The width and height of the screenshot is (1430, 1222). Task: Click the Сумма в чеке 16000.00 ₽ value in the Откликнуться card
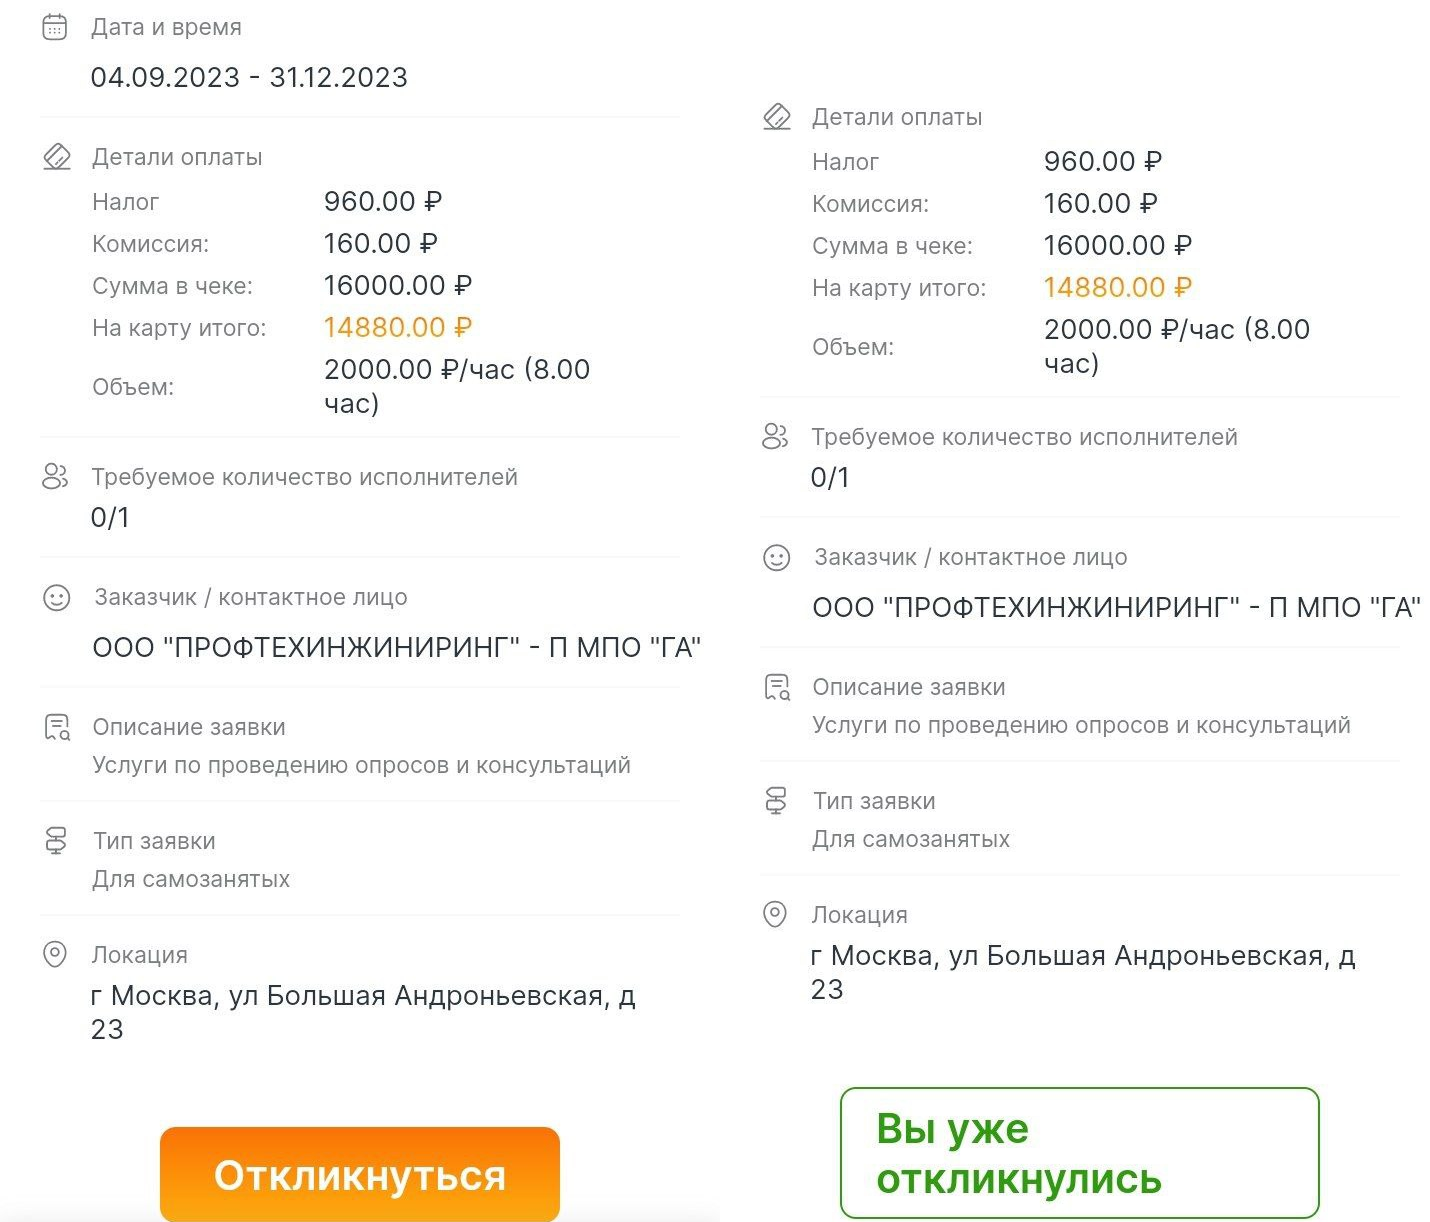coord(397,285)
